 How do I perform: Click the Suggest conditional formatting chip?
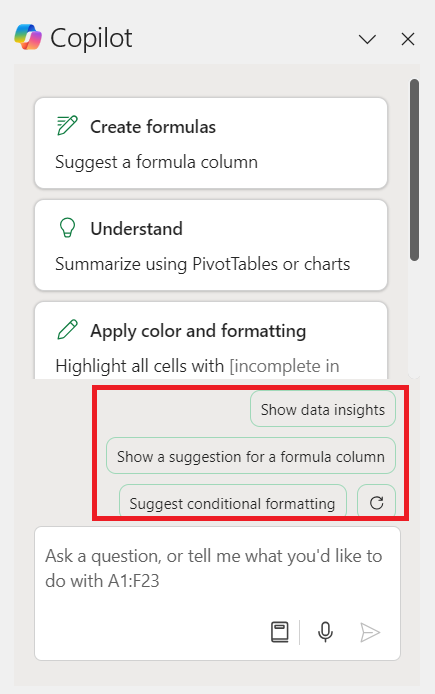(233, 503)
